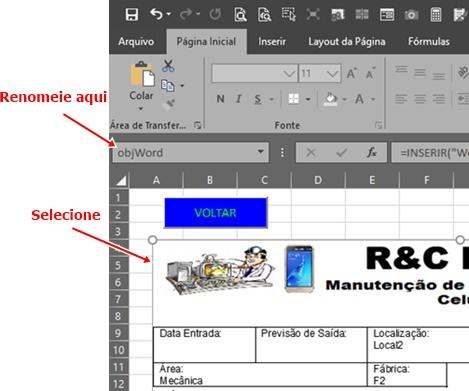Cancel formula entry with the X button

(311, 153)
